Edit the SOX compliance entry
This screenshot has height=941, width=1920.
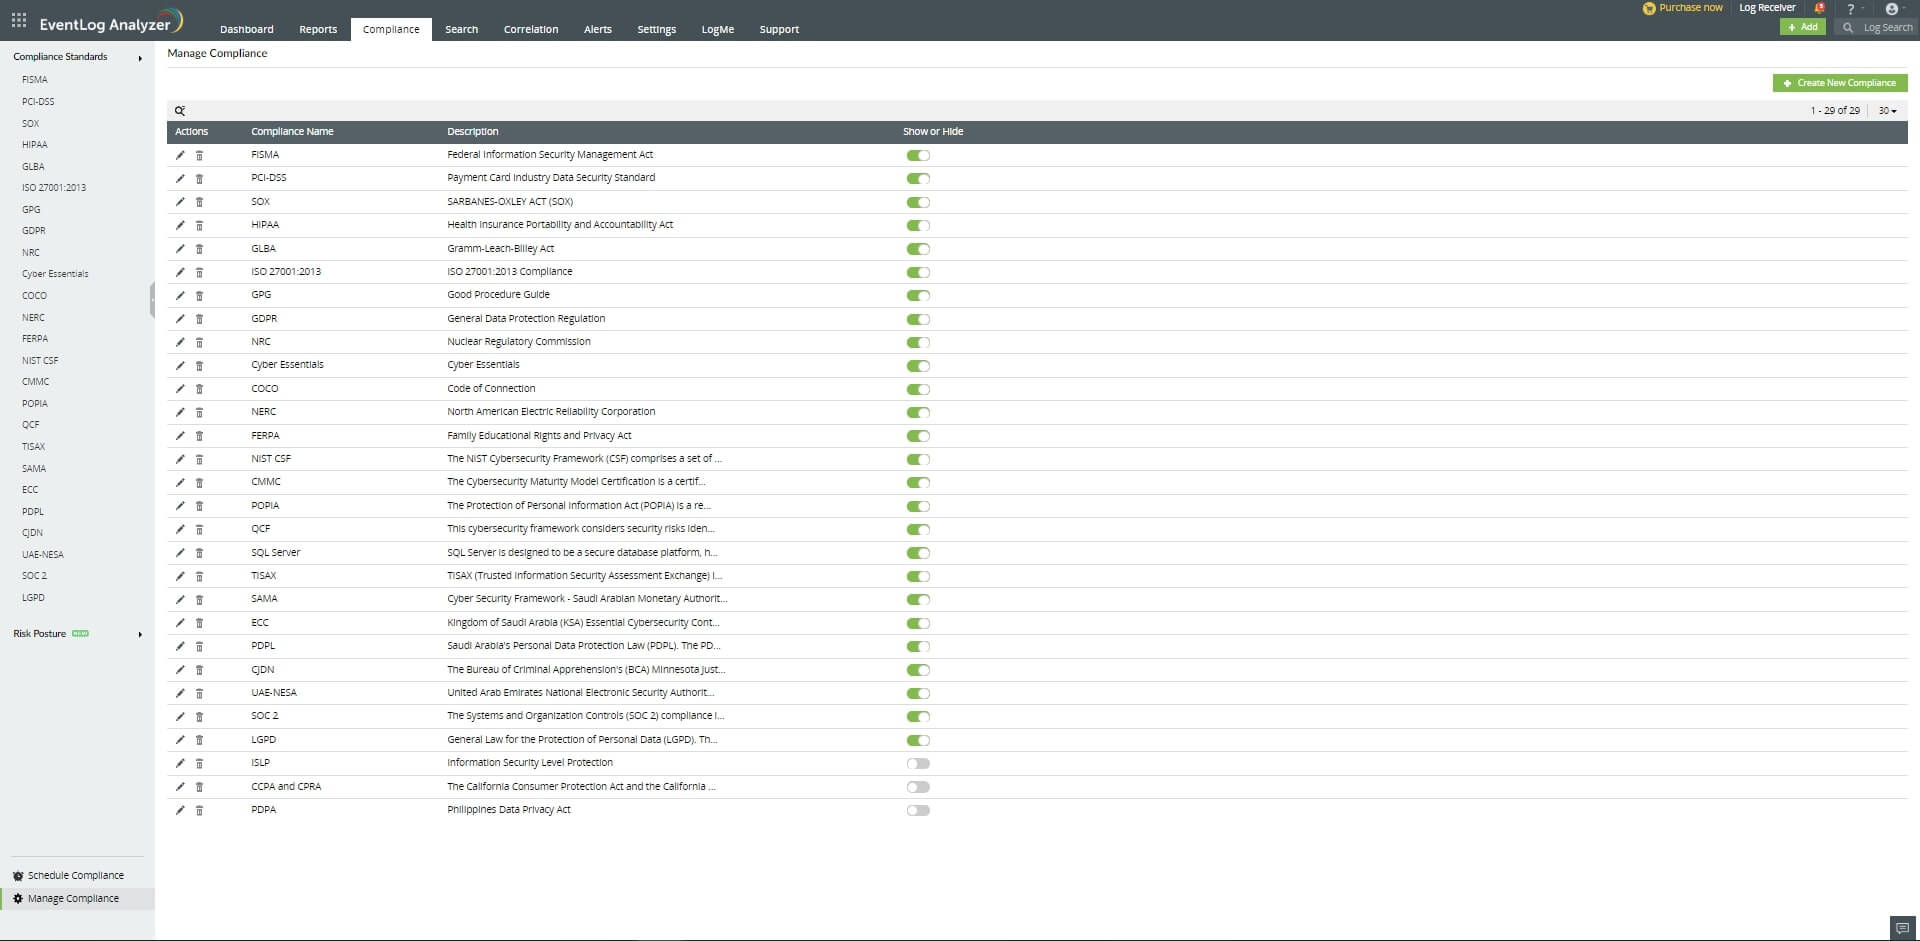click(180, 202)
